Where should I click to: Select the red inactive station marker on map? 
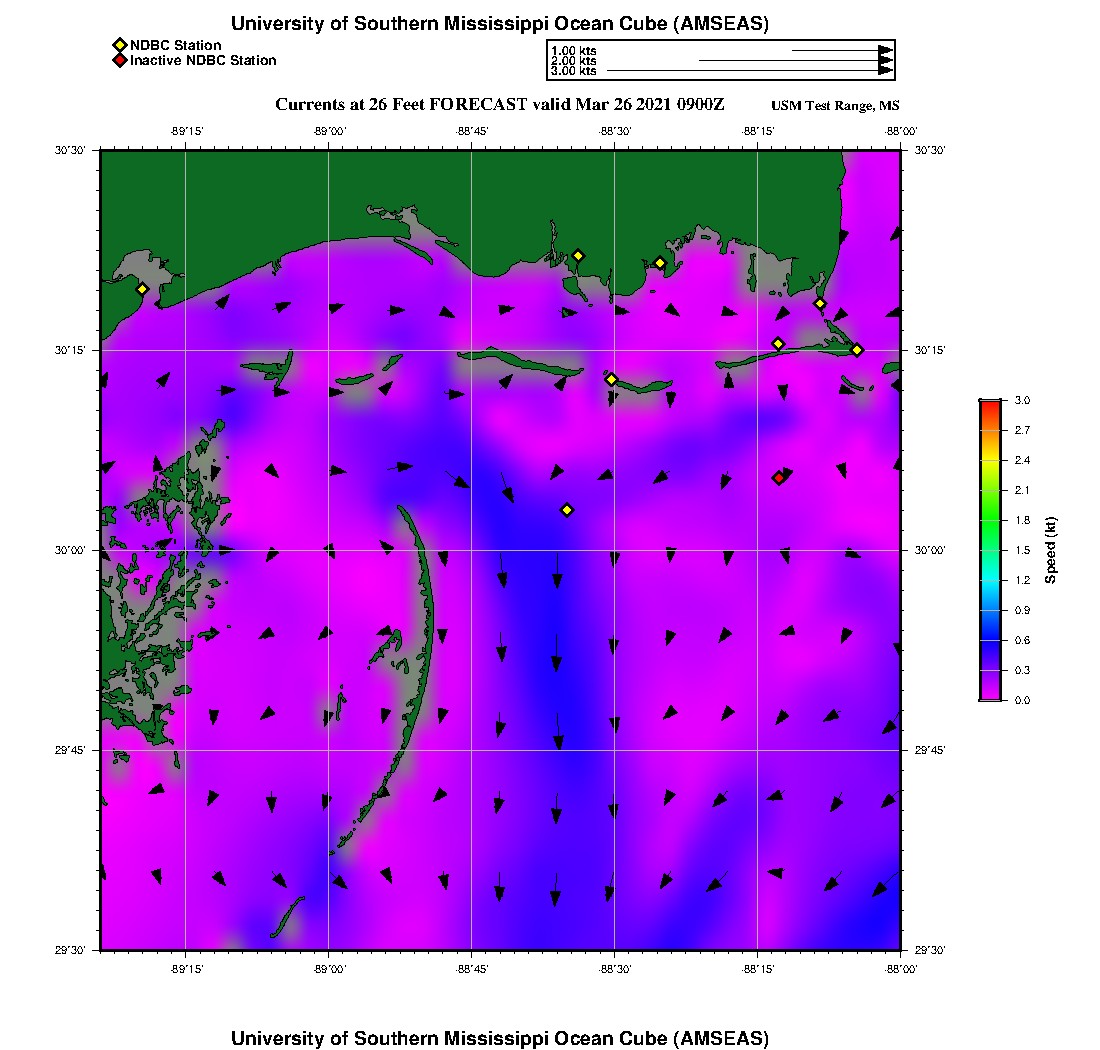[x=778, y=478]
